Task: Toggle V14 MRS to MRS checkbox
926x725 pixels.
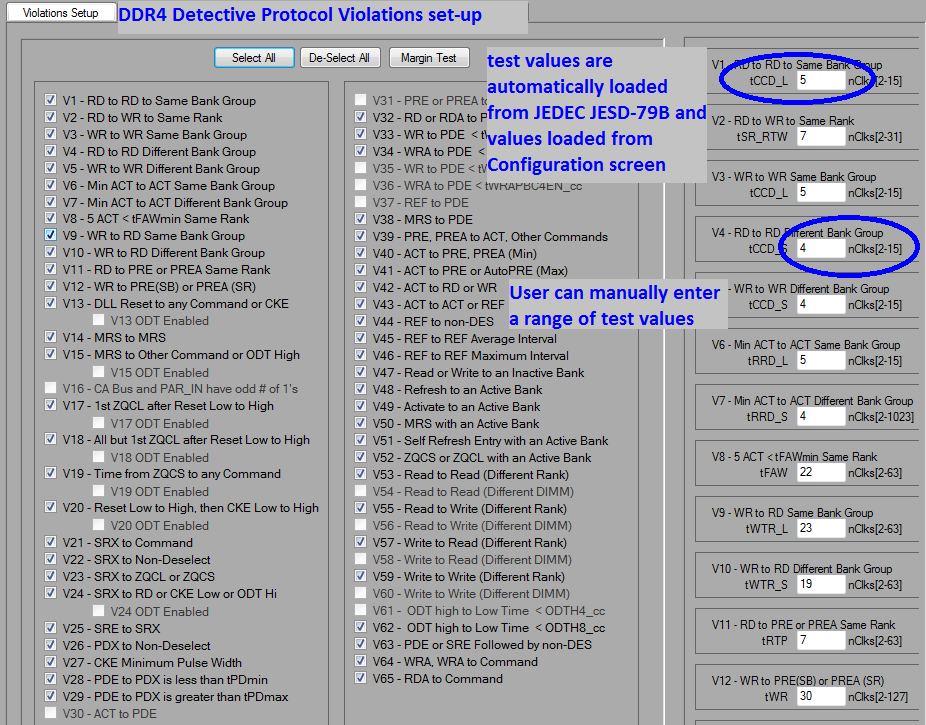Action: click(x=51, y=337)
